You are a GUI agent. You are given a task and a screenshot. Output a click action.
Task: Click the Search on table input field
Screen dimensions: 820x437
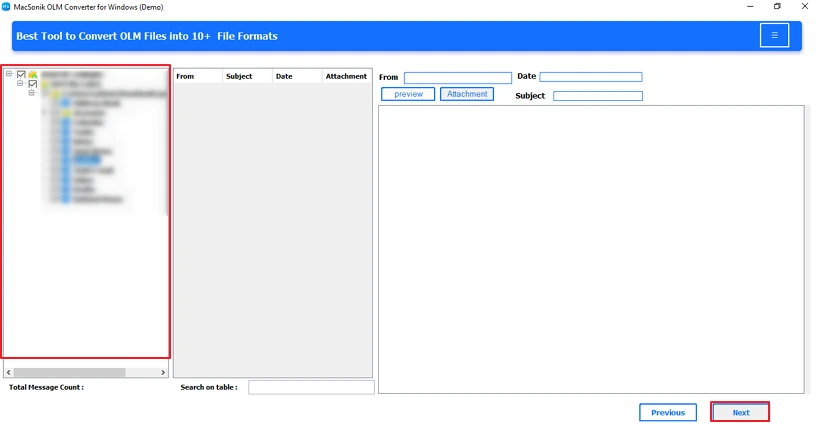coord(311,387)
